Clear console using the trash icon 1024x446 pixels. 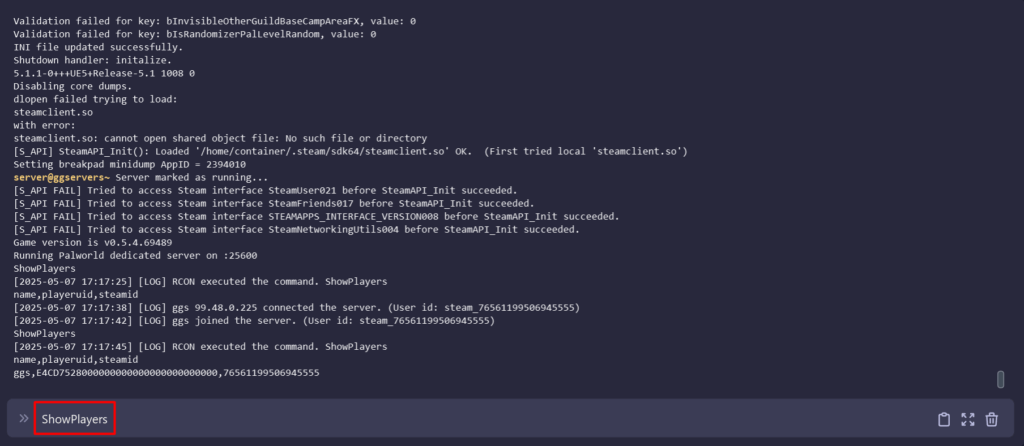(992, 419)
